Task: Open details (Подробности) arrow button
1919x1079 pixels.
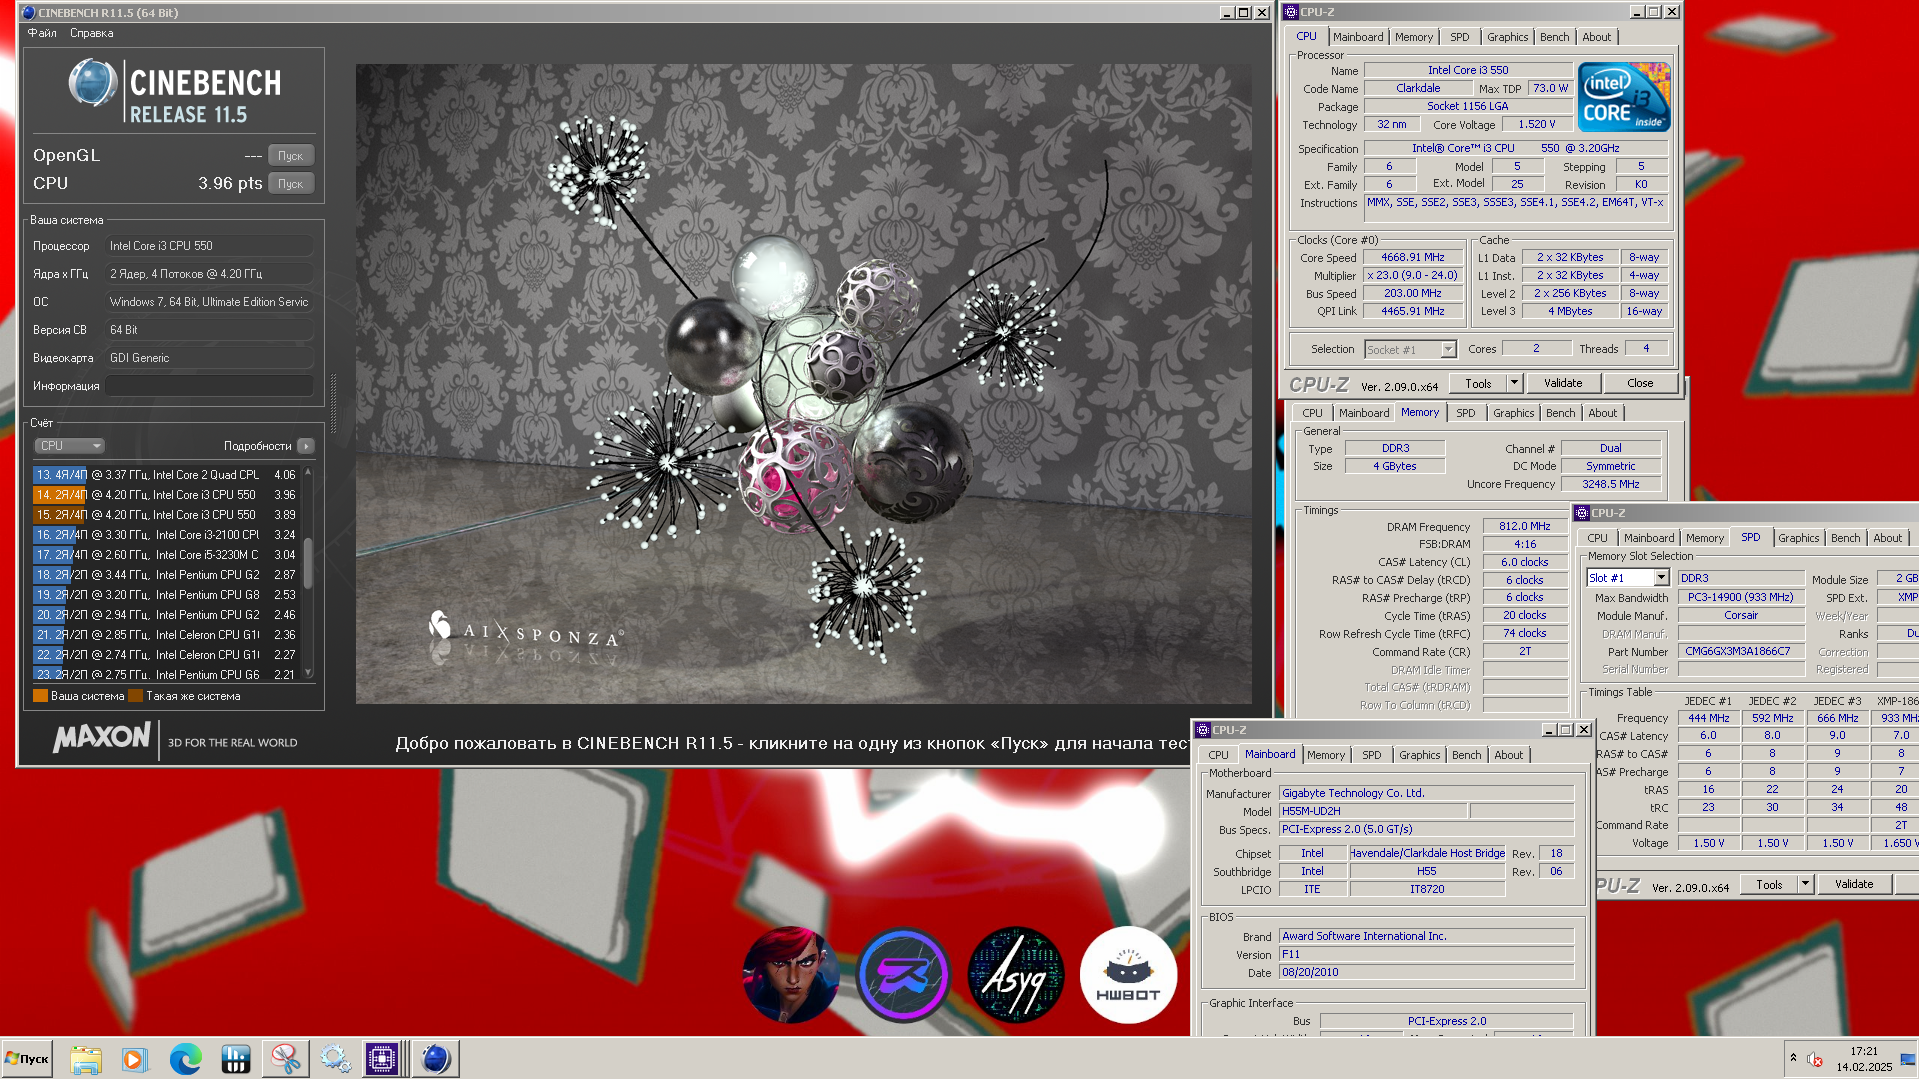Action: [x=306, y=446]
